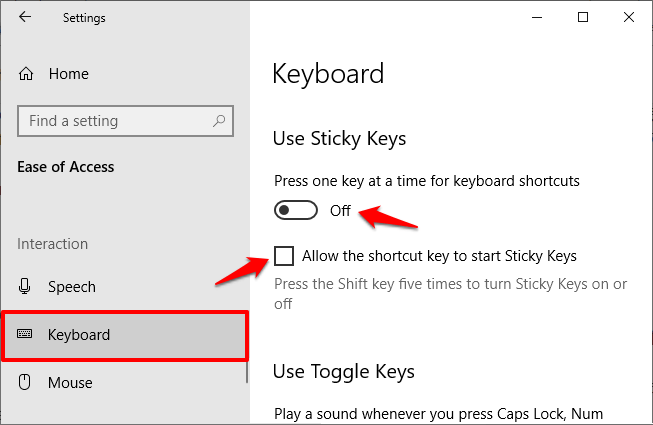Check the Sticky Keys shortcut key checkbox
Screen dimensions: 653x425
point(284,256)
